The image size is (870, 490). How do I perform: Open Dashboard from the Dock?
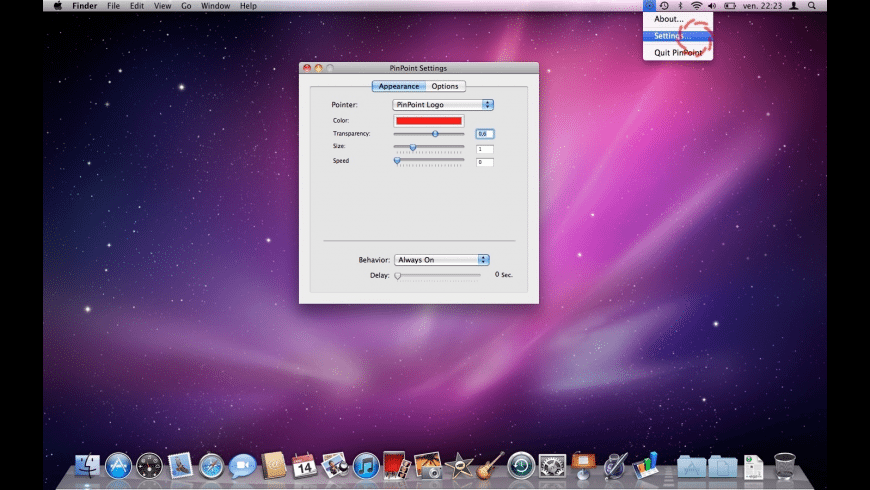pos(149,466)
